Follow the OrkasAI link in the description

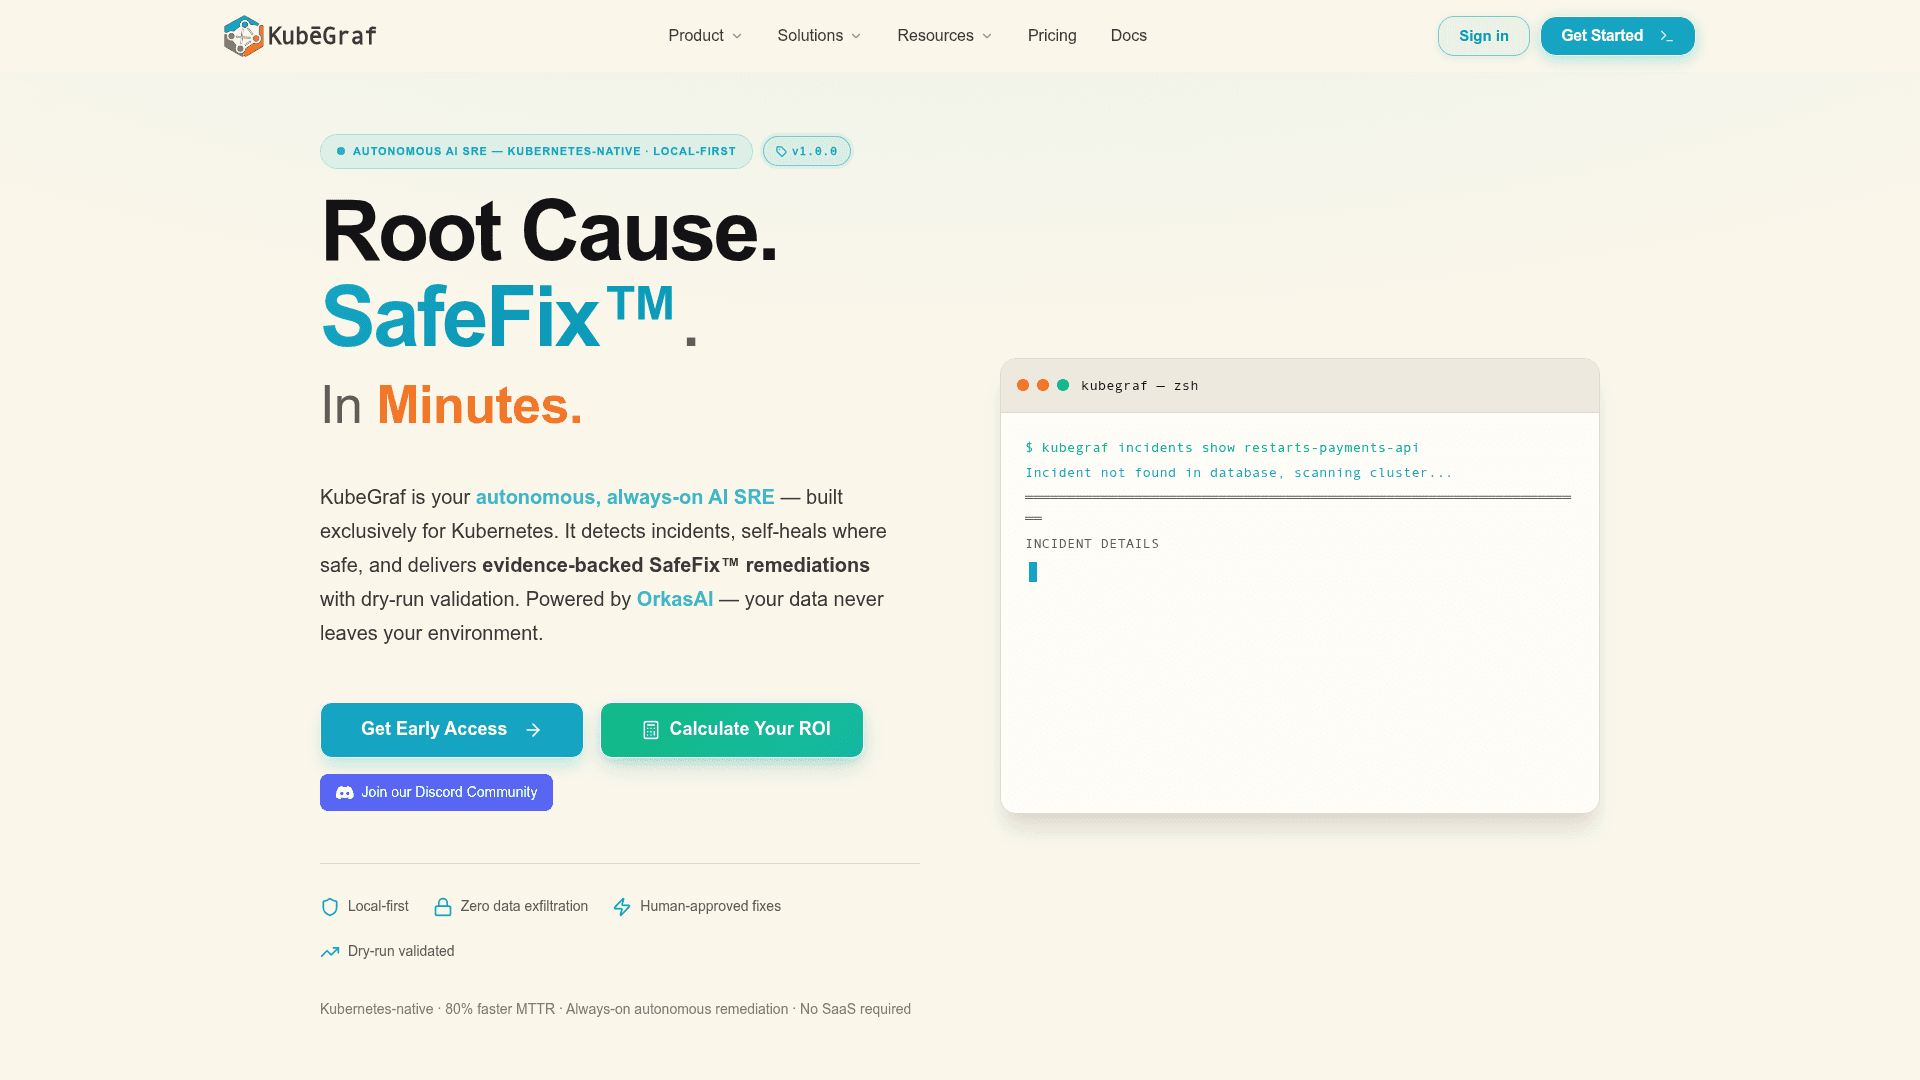coord(675,599)
